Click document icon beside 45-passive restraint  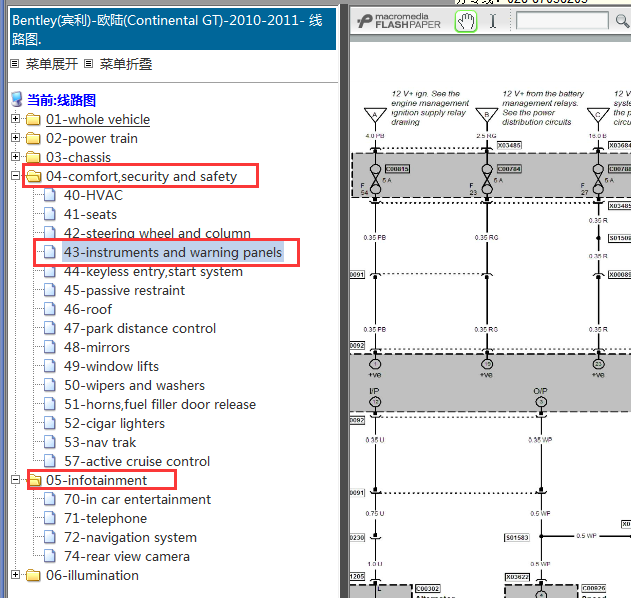point(49,291)
